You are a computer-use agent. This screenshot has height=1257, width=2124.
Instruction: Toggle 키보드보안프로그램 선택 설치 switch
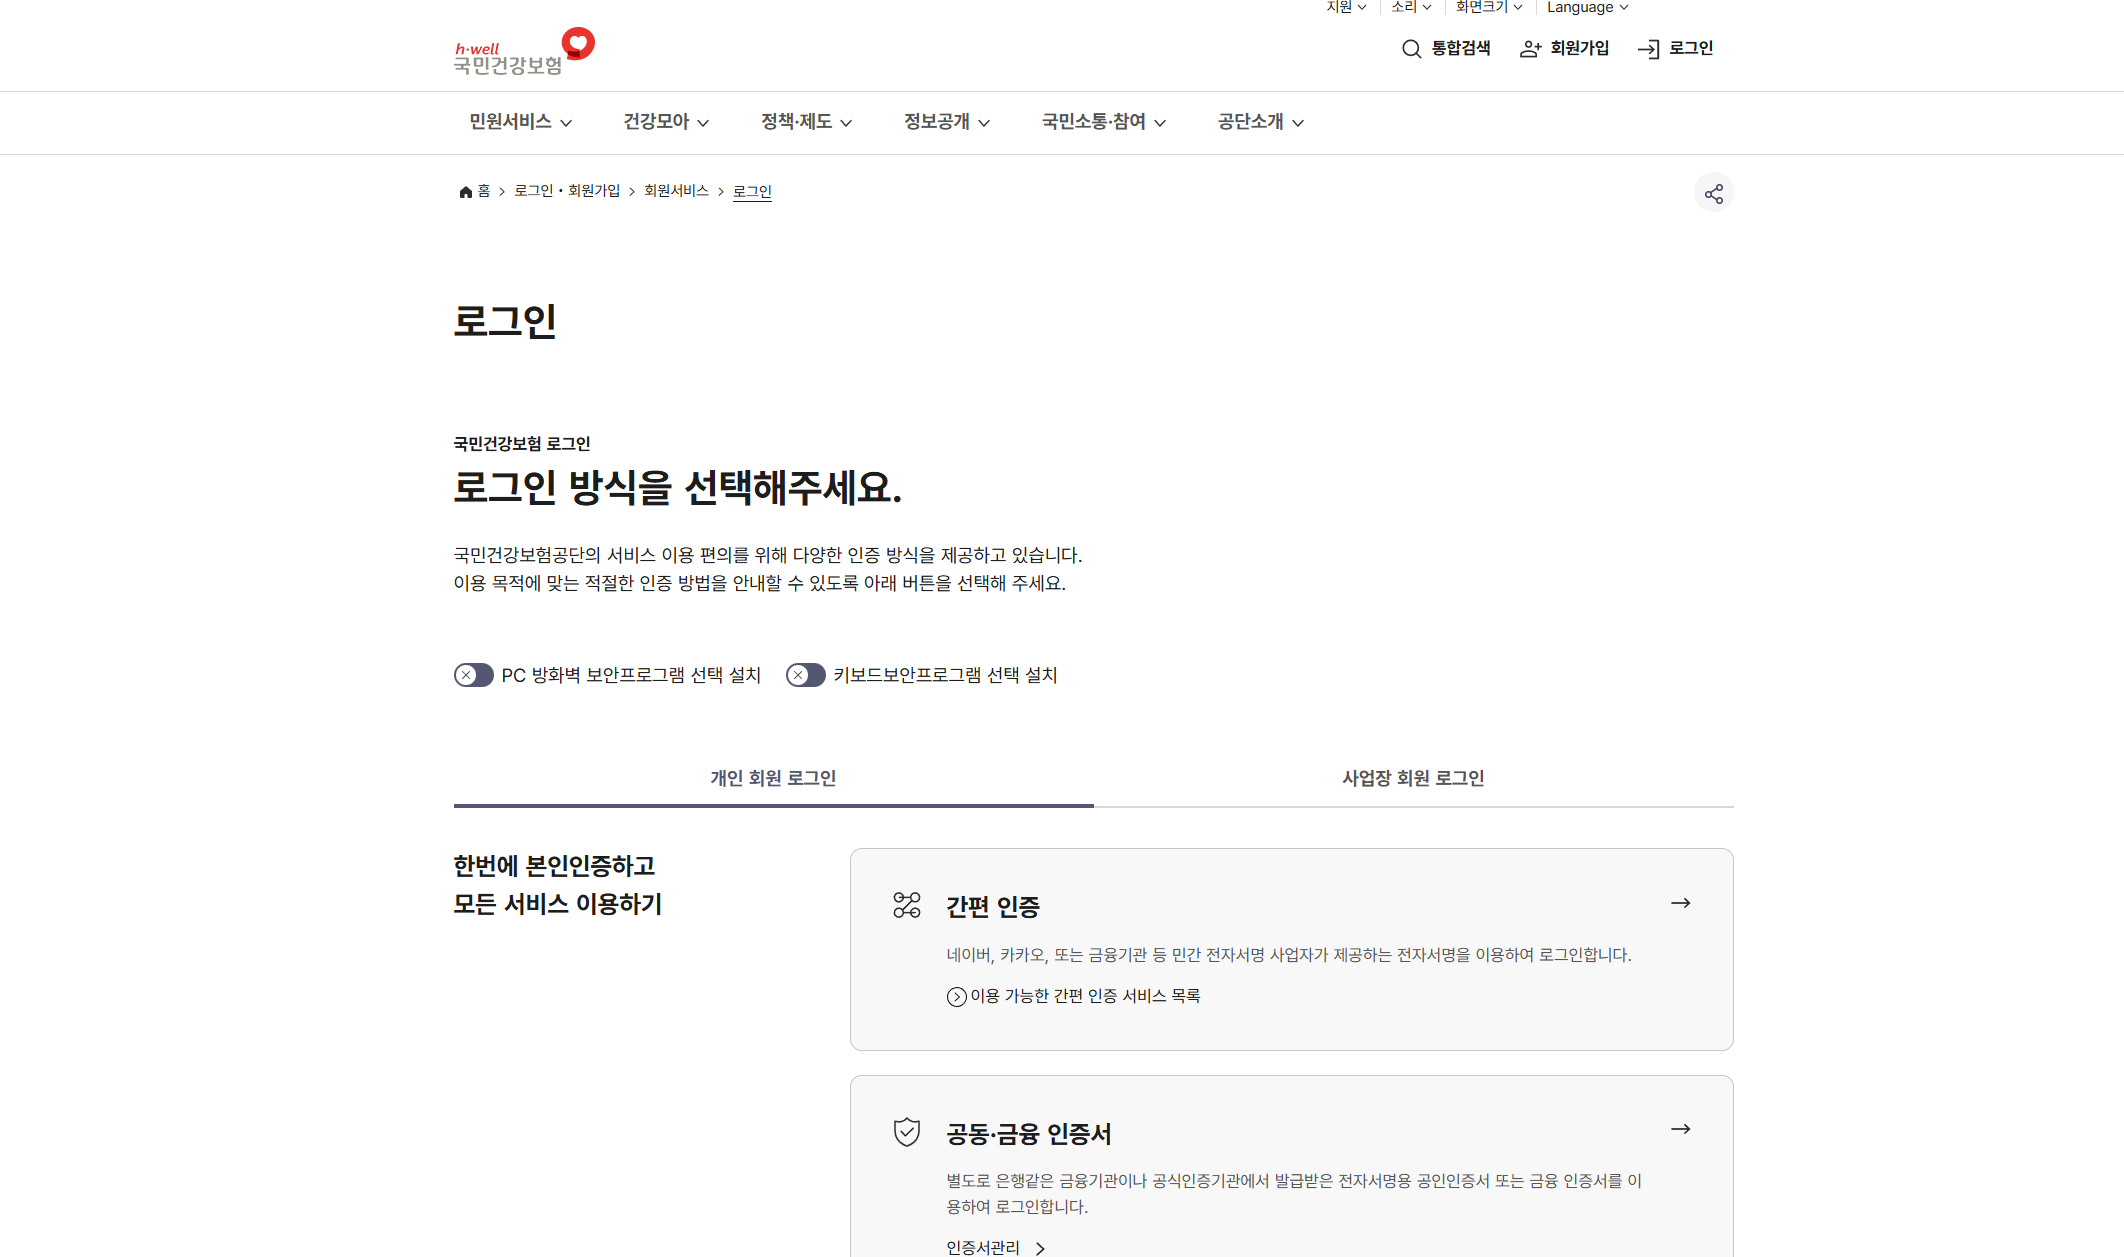coord(806,675)
